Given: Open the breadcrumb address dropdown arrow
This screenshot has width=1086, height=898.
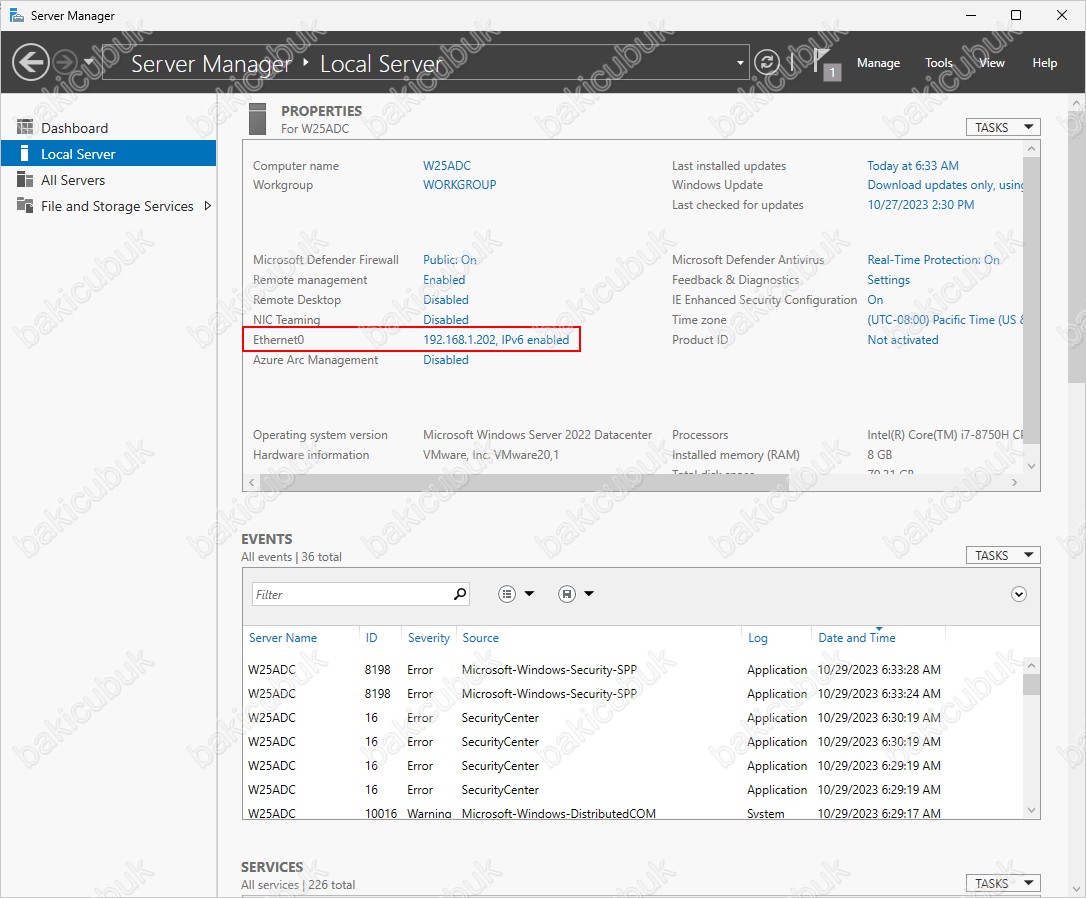Looking at the screenshot, I should click(740, 63).
